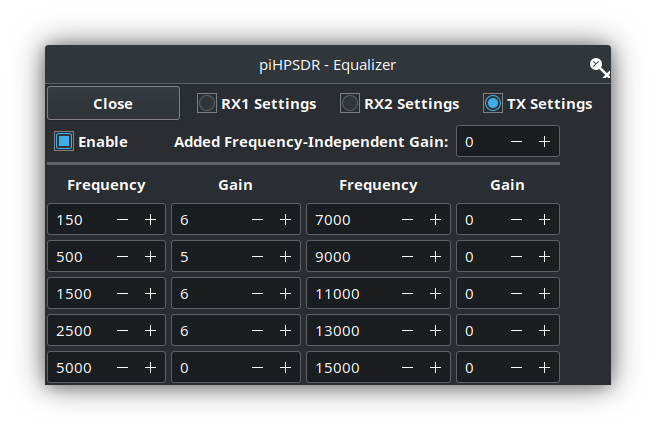
Task: Increase the 1500 frequency value
Action: point(151,293)
